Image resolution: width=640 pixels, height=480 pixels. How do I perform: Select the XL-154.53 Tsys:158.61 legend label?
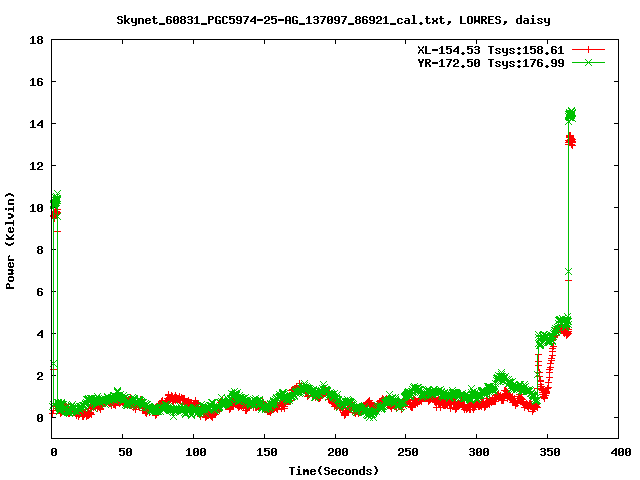(x=490, y=50)
